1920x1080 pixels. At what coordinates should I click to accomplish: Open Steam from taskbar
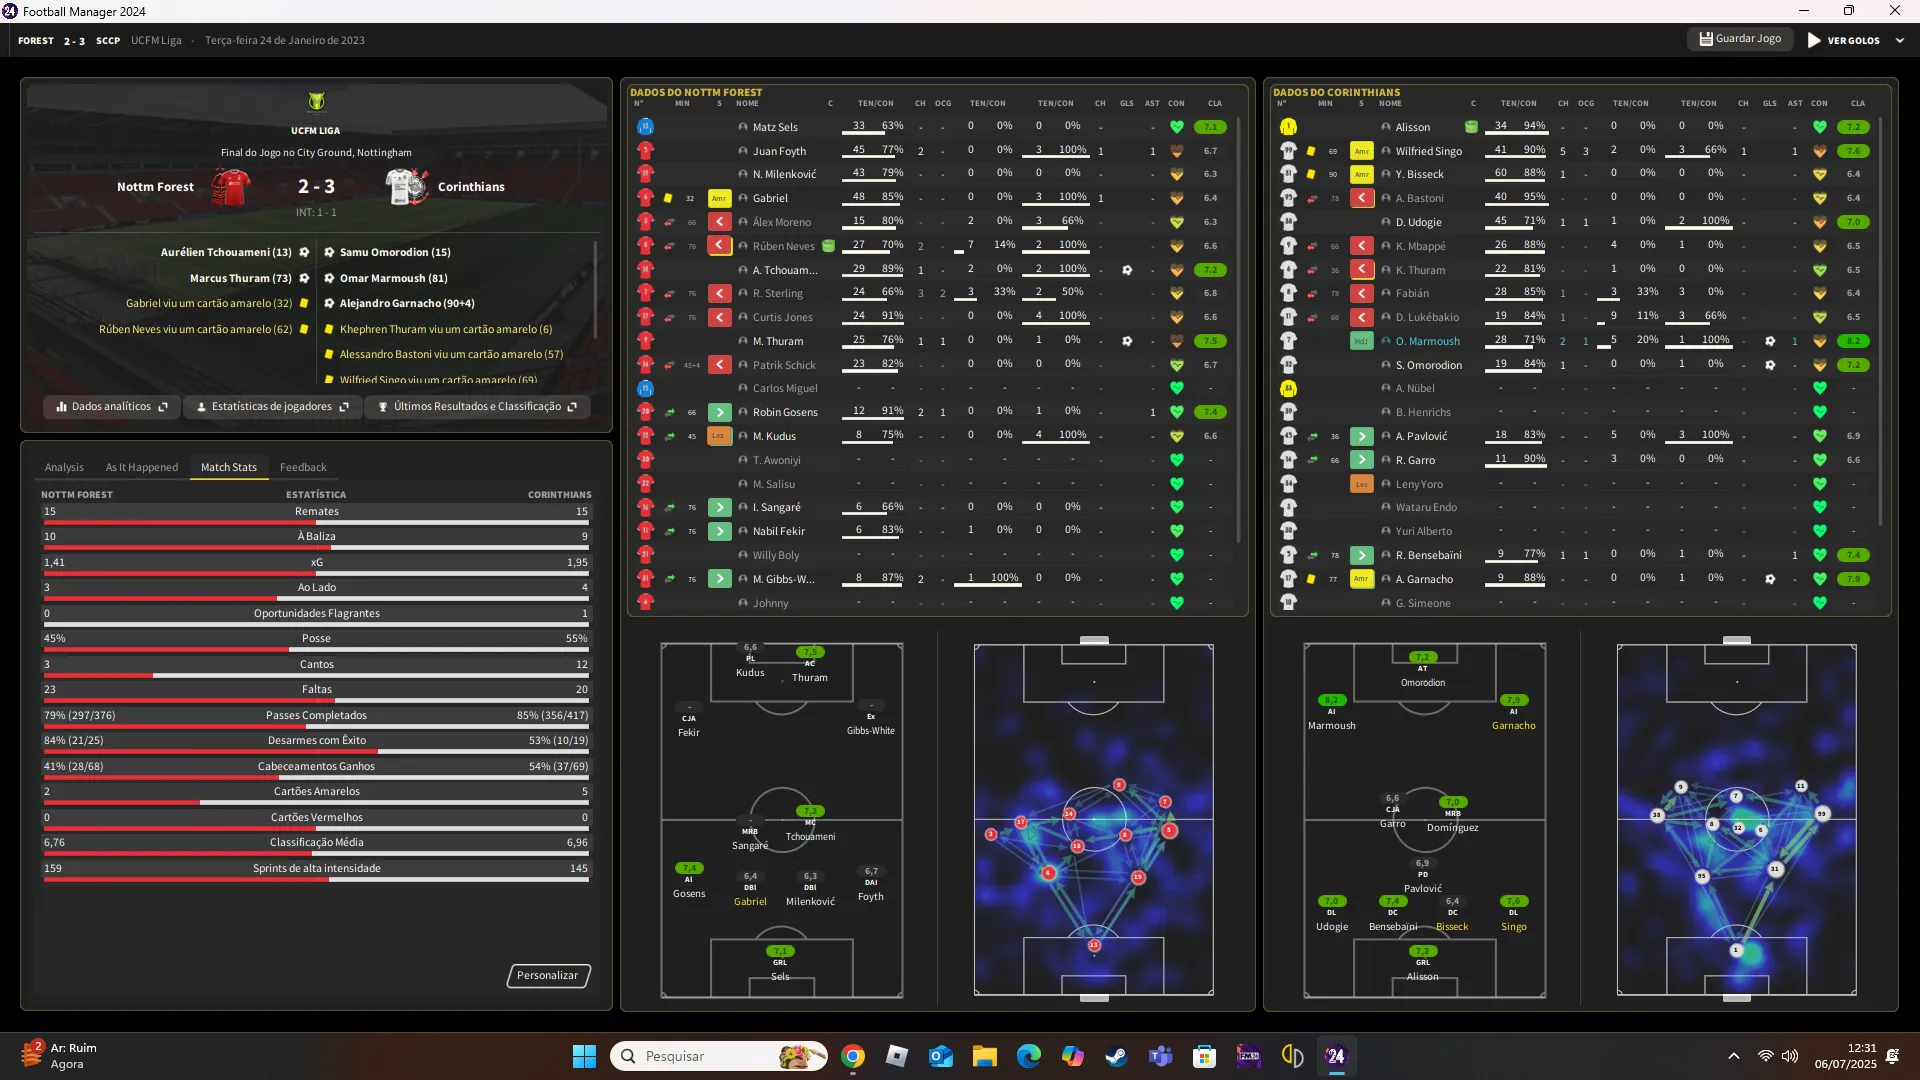click(x=1116, y=1056)
